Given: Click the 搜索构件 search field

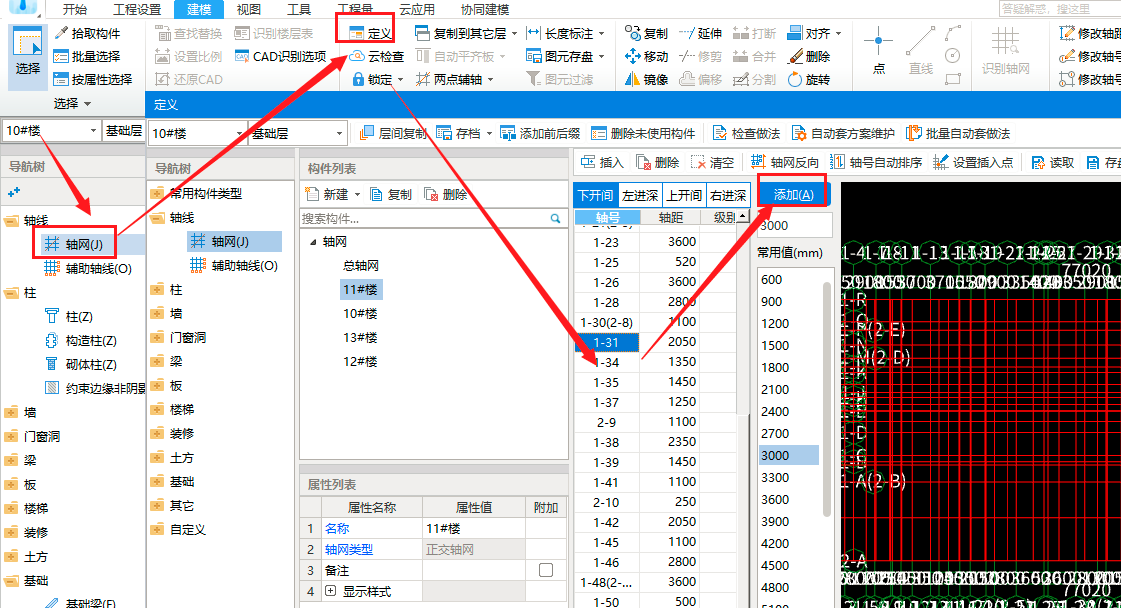Looking at the screenshot, I should [x=433, y=218].
